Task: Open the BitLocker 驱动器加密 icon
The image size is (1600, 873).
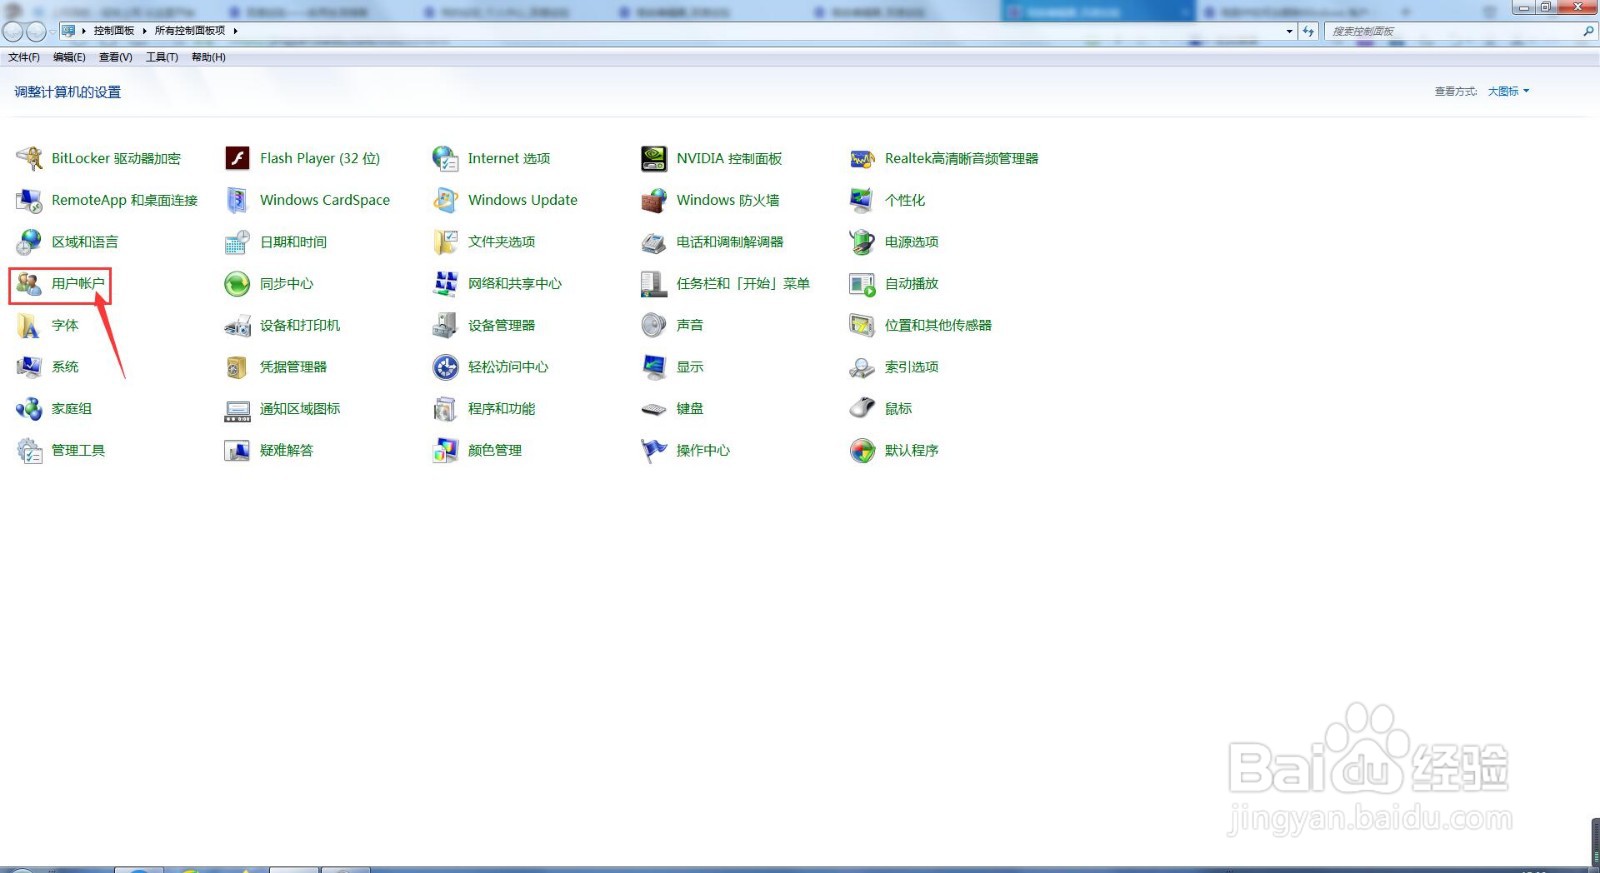Action: (29, 158)
